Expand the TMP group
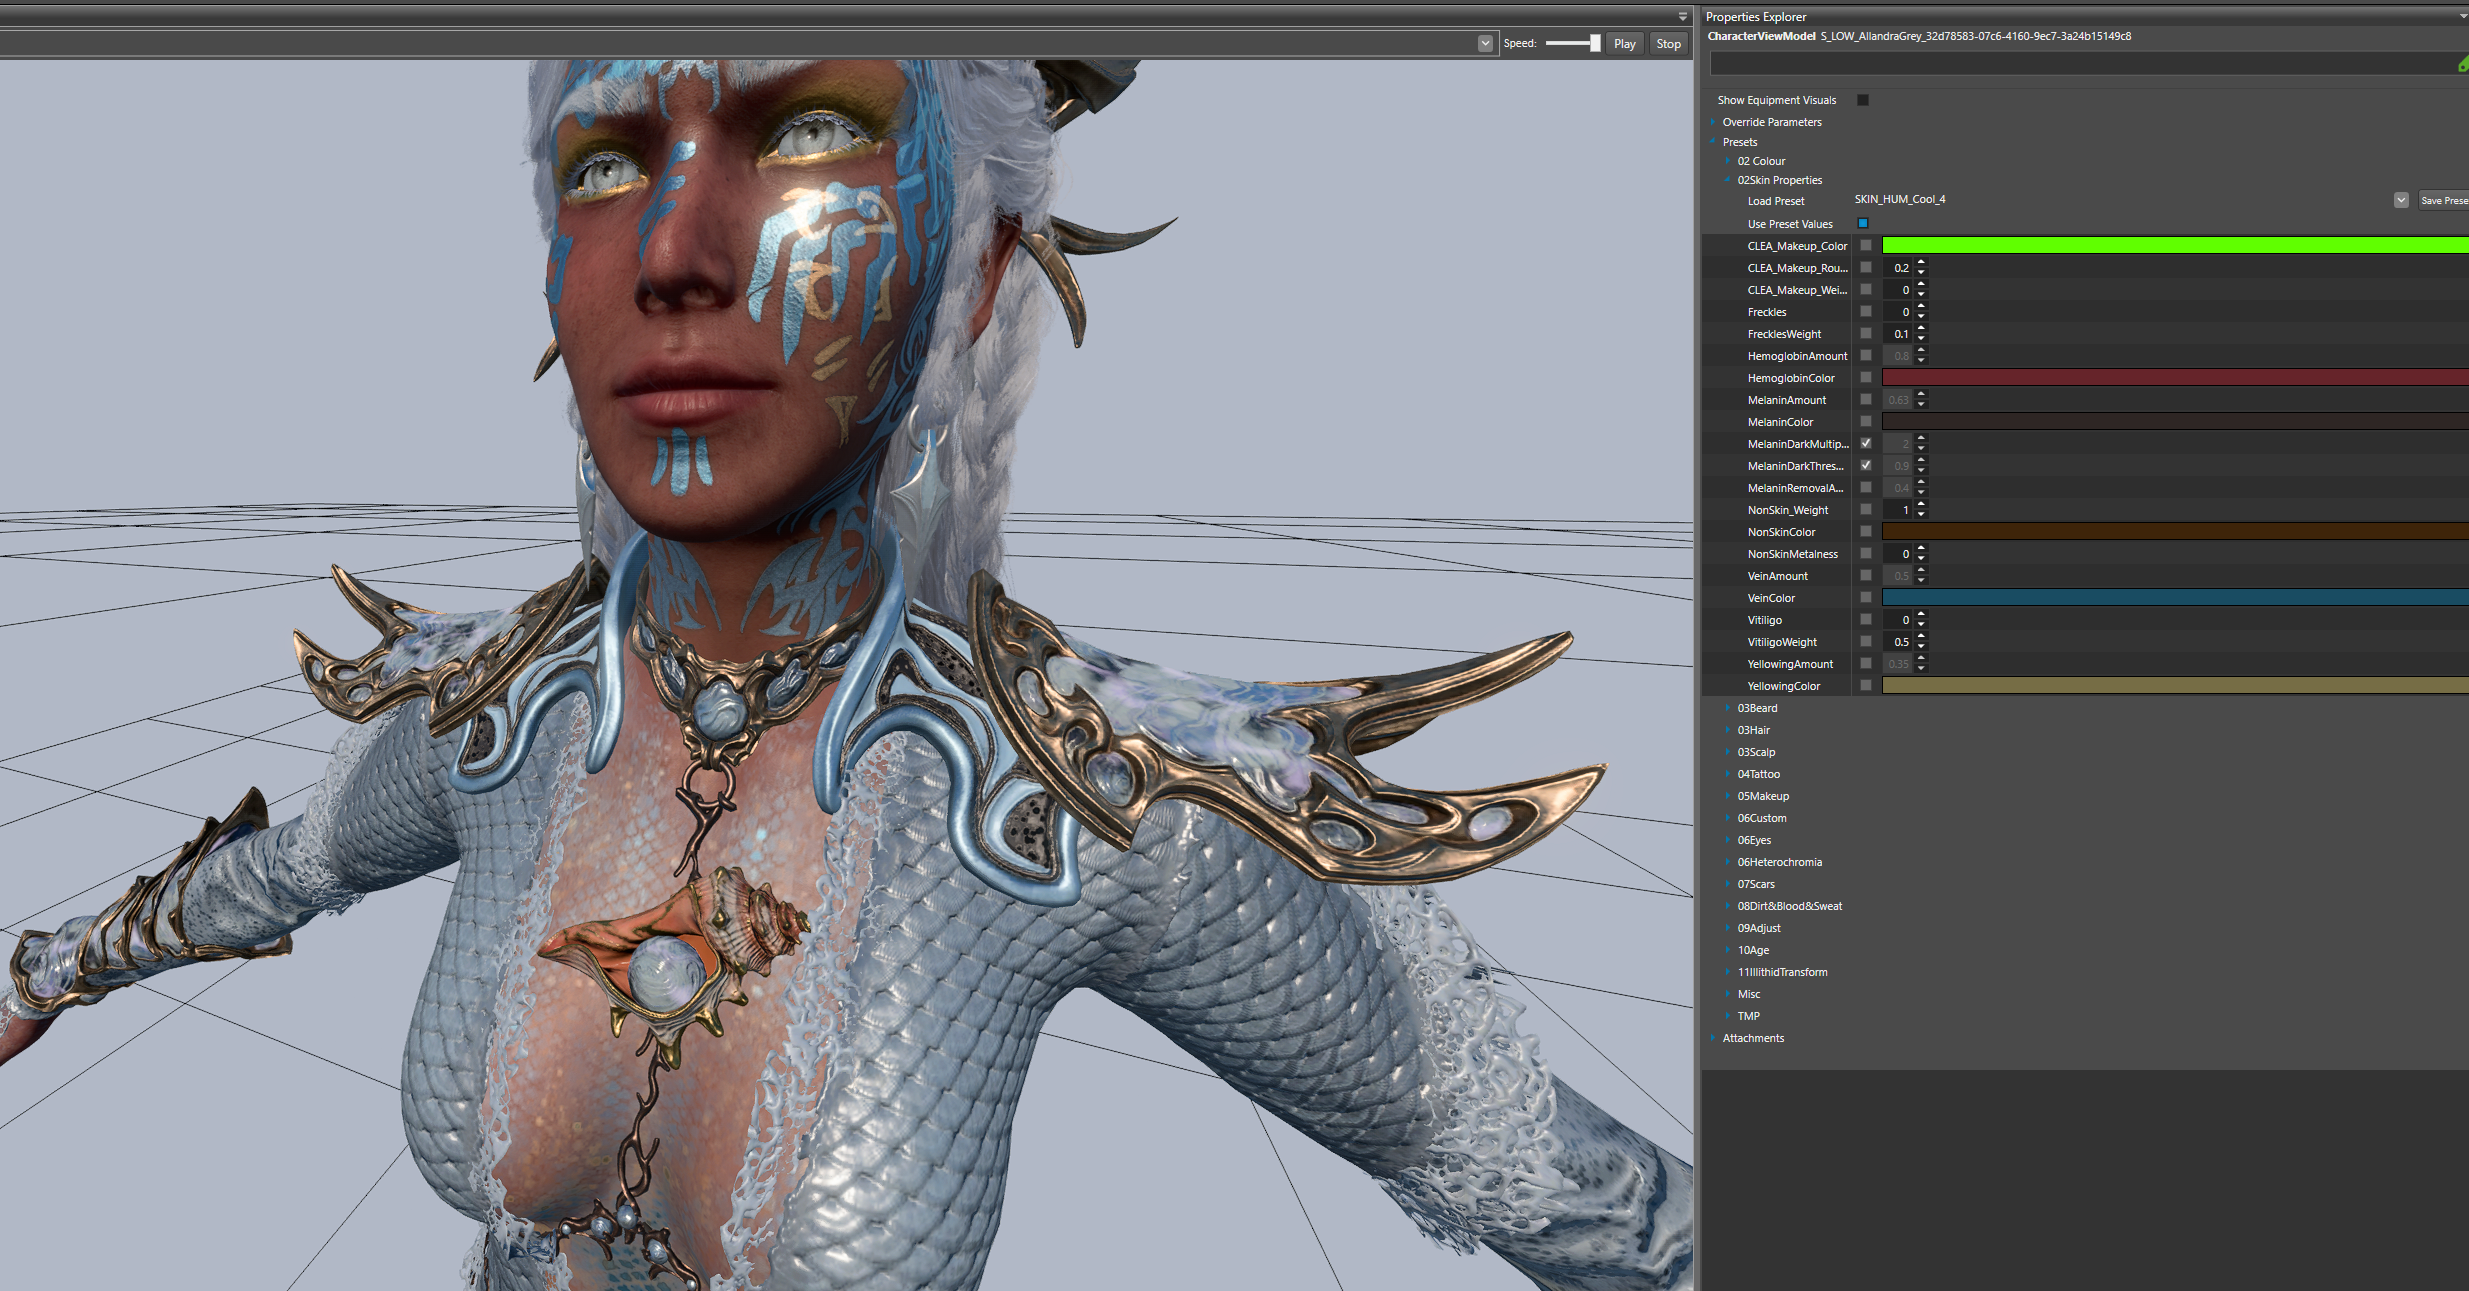 point(1728,1016)
